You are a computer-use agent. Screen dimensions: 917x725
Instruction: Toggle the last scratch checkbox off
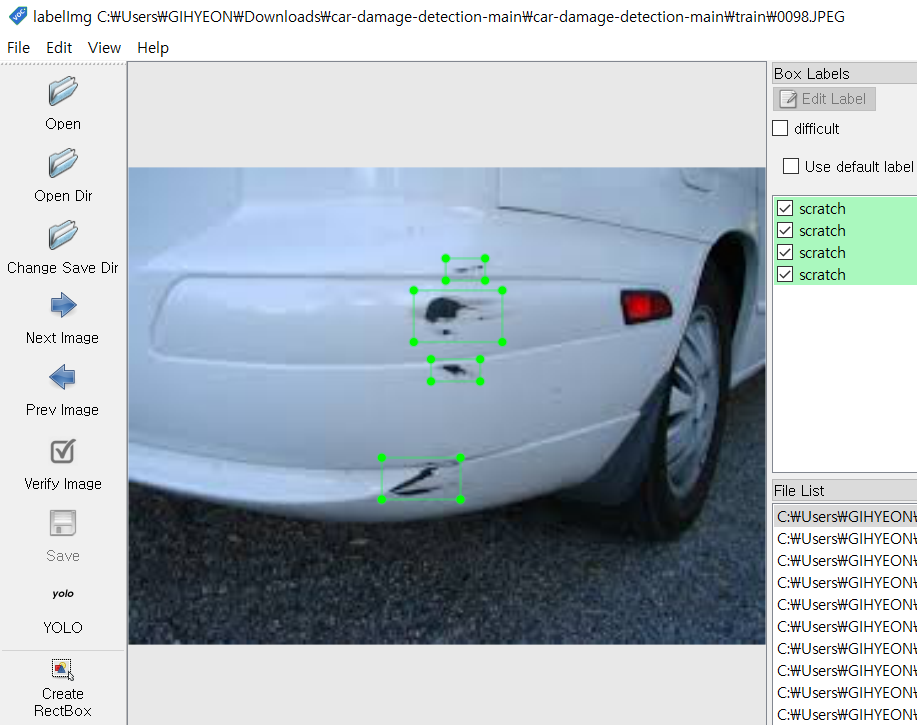[x=785, y=274]
